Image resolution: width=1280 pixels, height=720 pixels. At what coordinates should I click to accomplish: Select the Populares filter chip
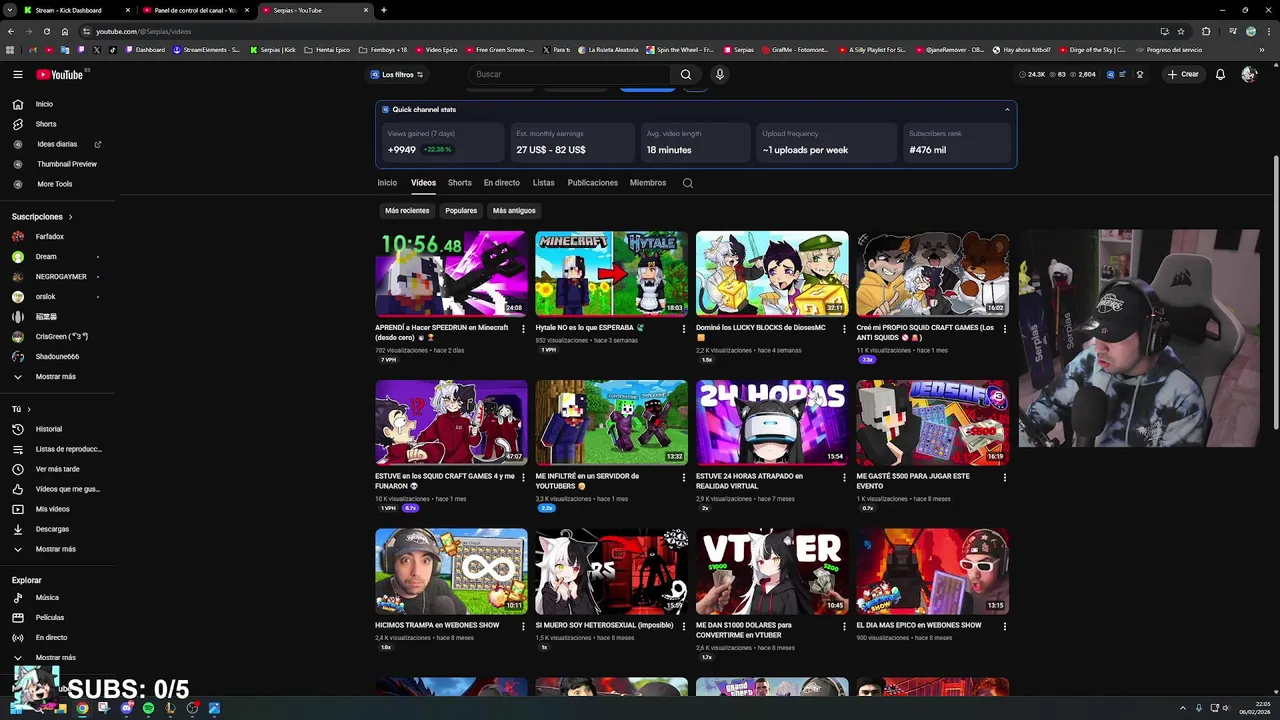pyautogui.click(x=461, y=211)
